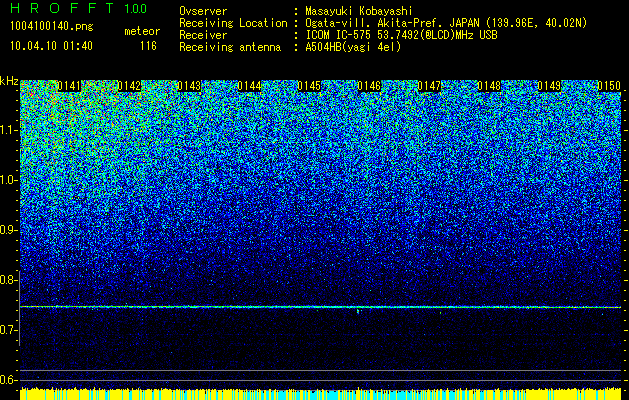Click the 0147 time marker
This screenshot has width=629, height=400.
(x=429, y=86)
